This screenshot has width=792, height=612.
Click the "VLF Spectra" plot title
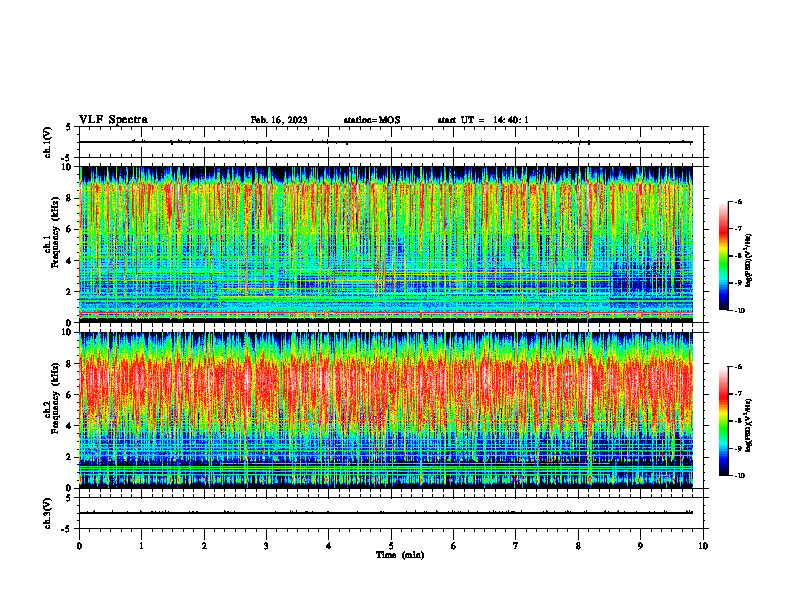(x=113, y=120)
